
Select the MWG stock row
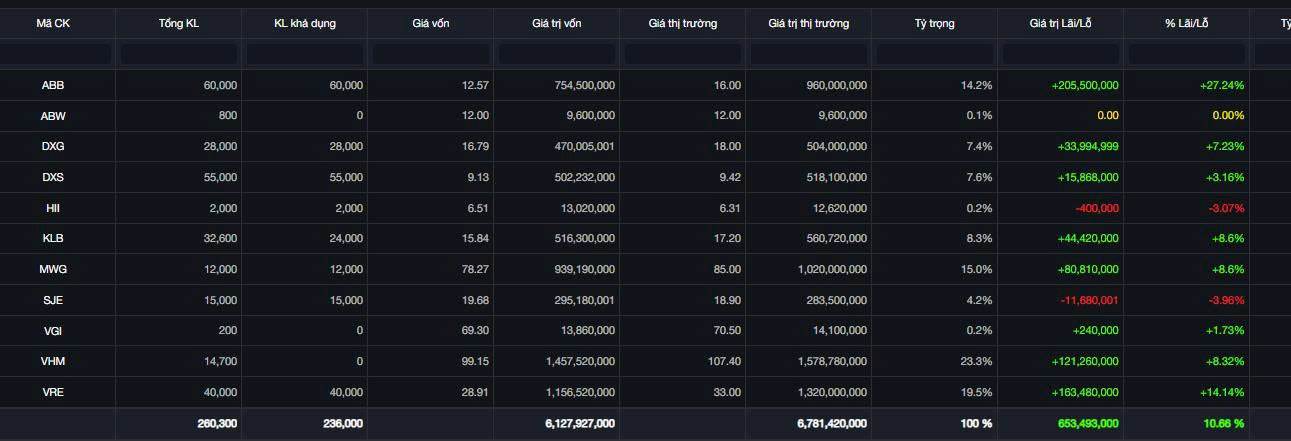point(53,269)
